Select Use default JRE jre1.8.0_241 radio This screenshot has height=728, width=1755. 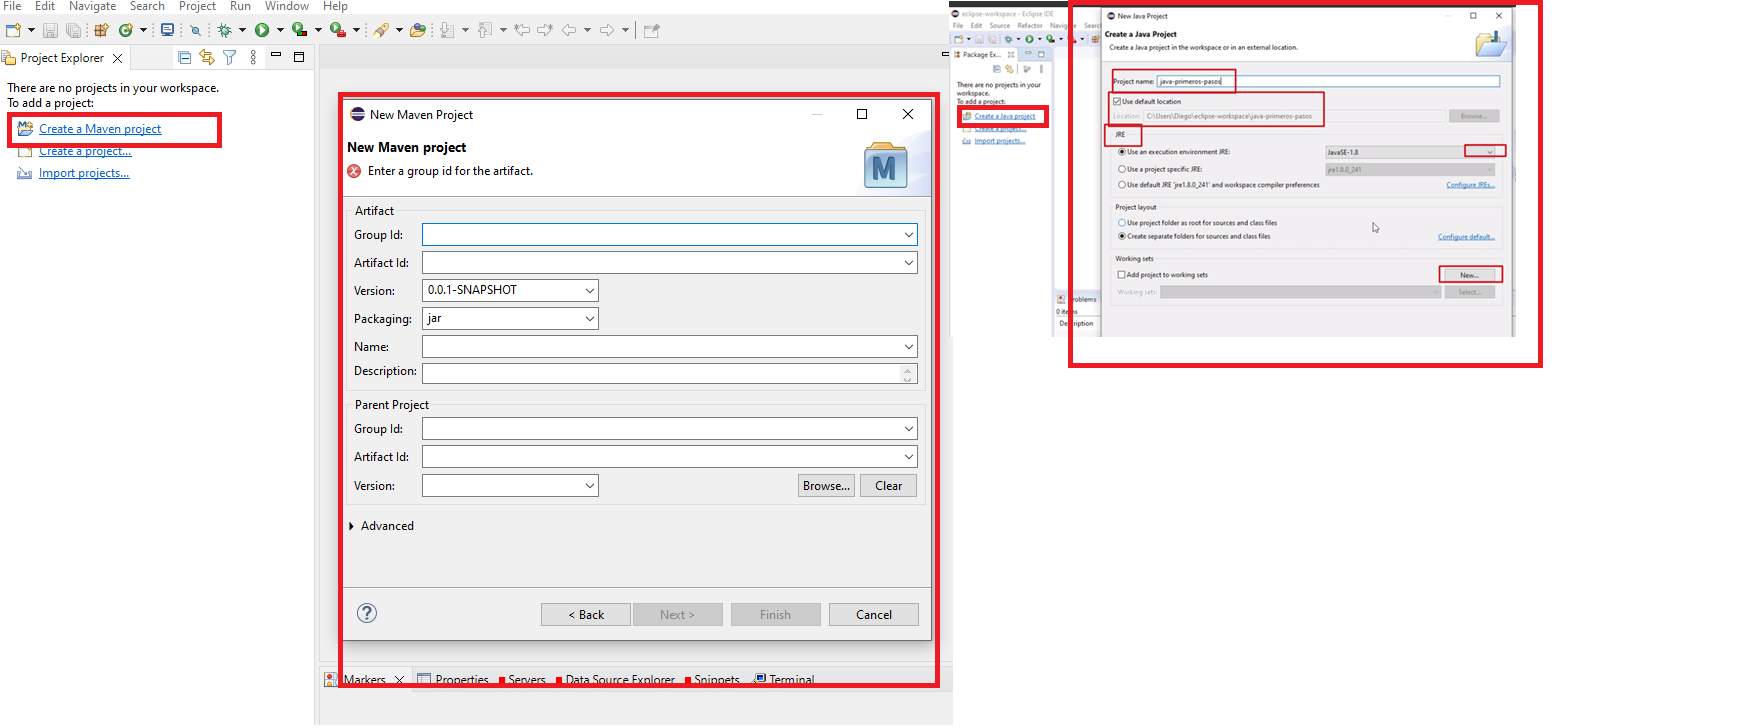point(1122,185)
